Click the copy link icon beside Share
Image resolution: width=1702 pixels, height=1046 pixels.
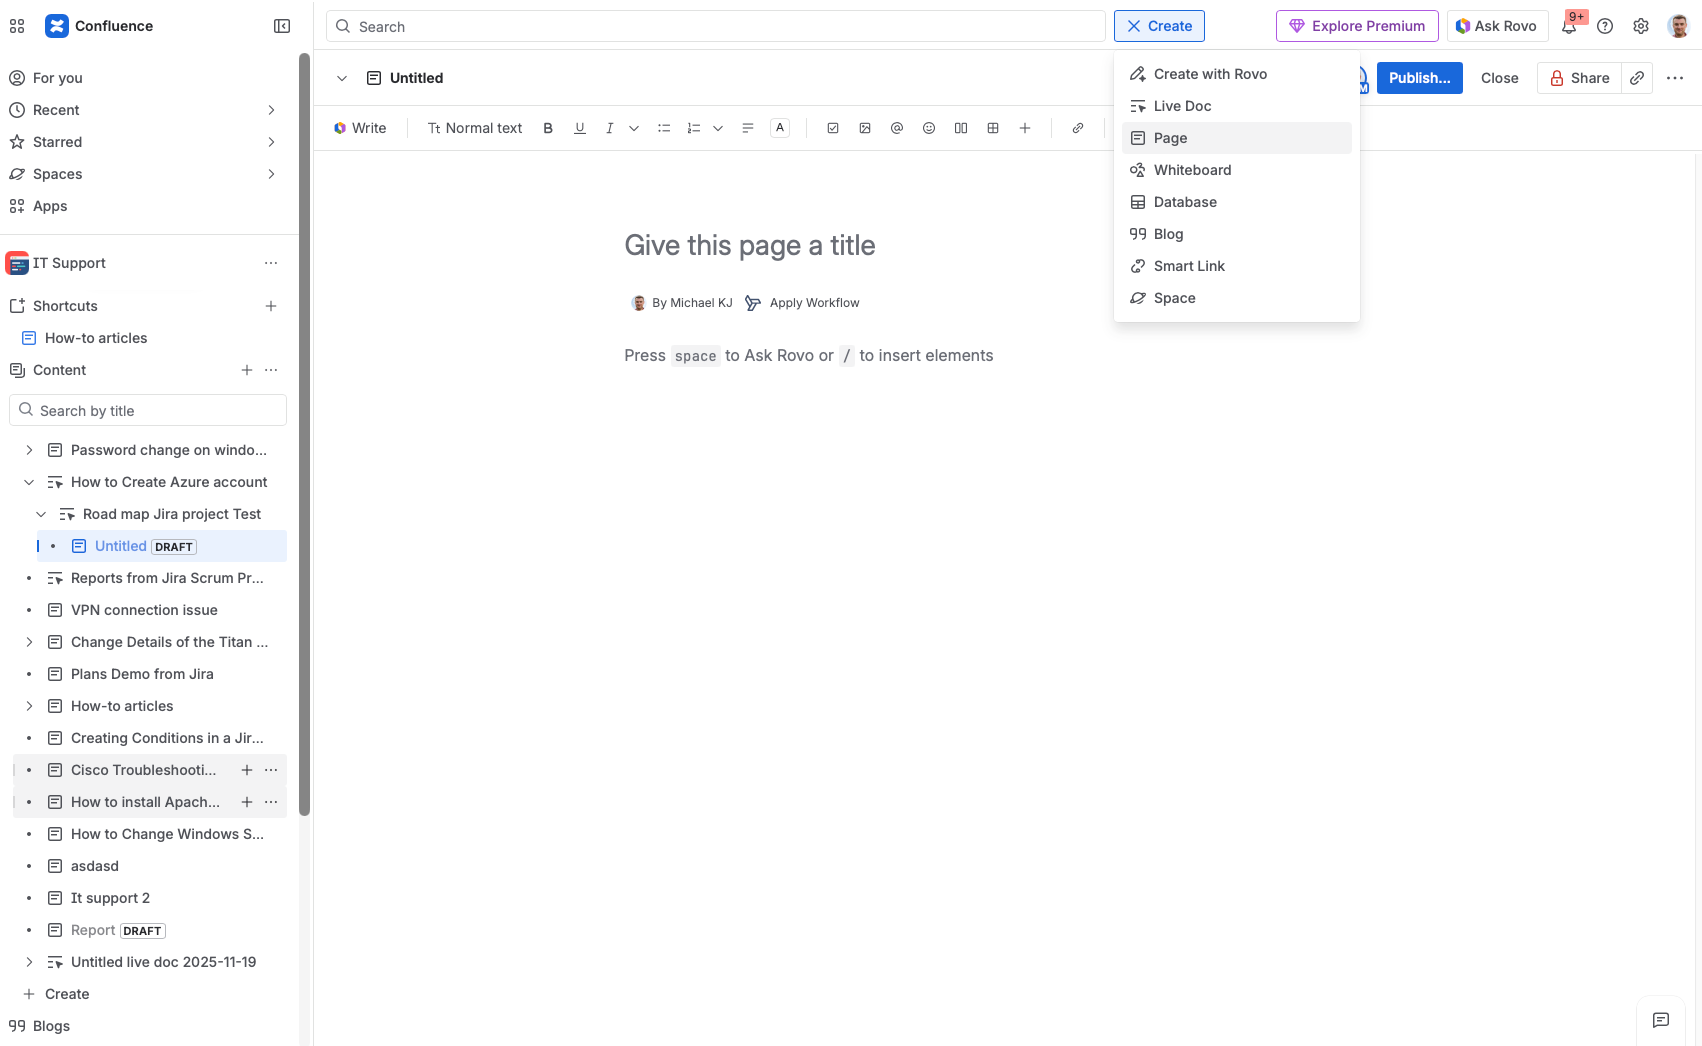tap(1637, 78)
